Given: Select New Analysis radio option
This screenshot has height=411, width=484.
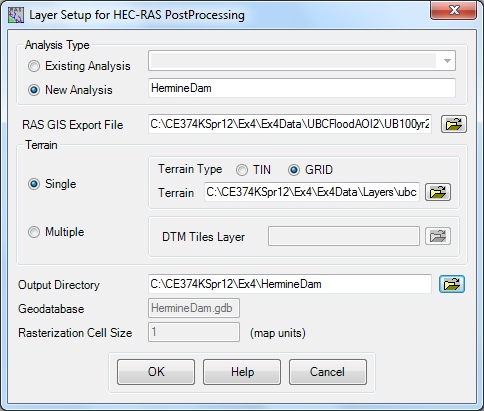Looking at the screenshot, I should tap(34, 90).
